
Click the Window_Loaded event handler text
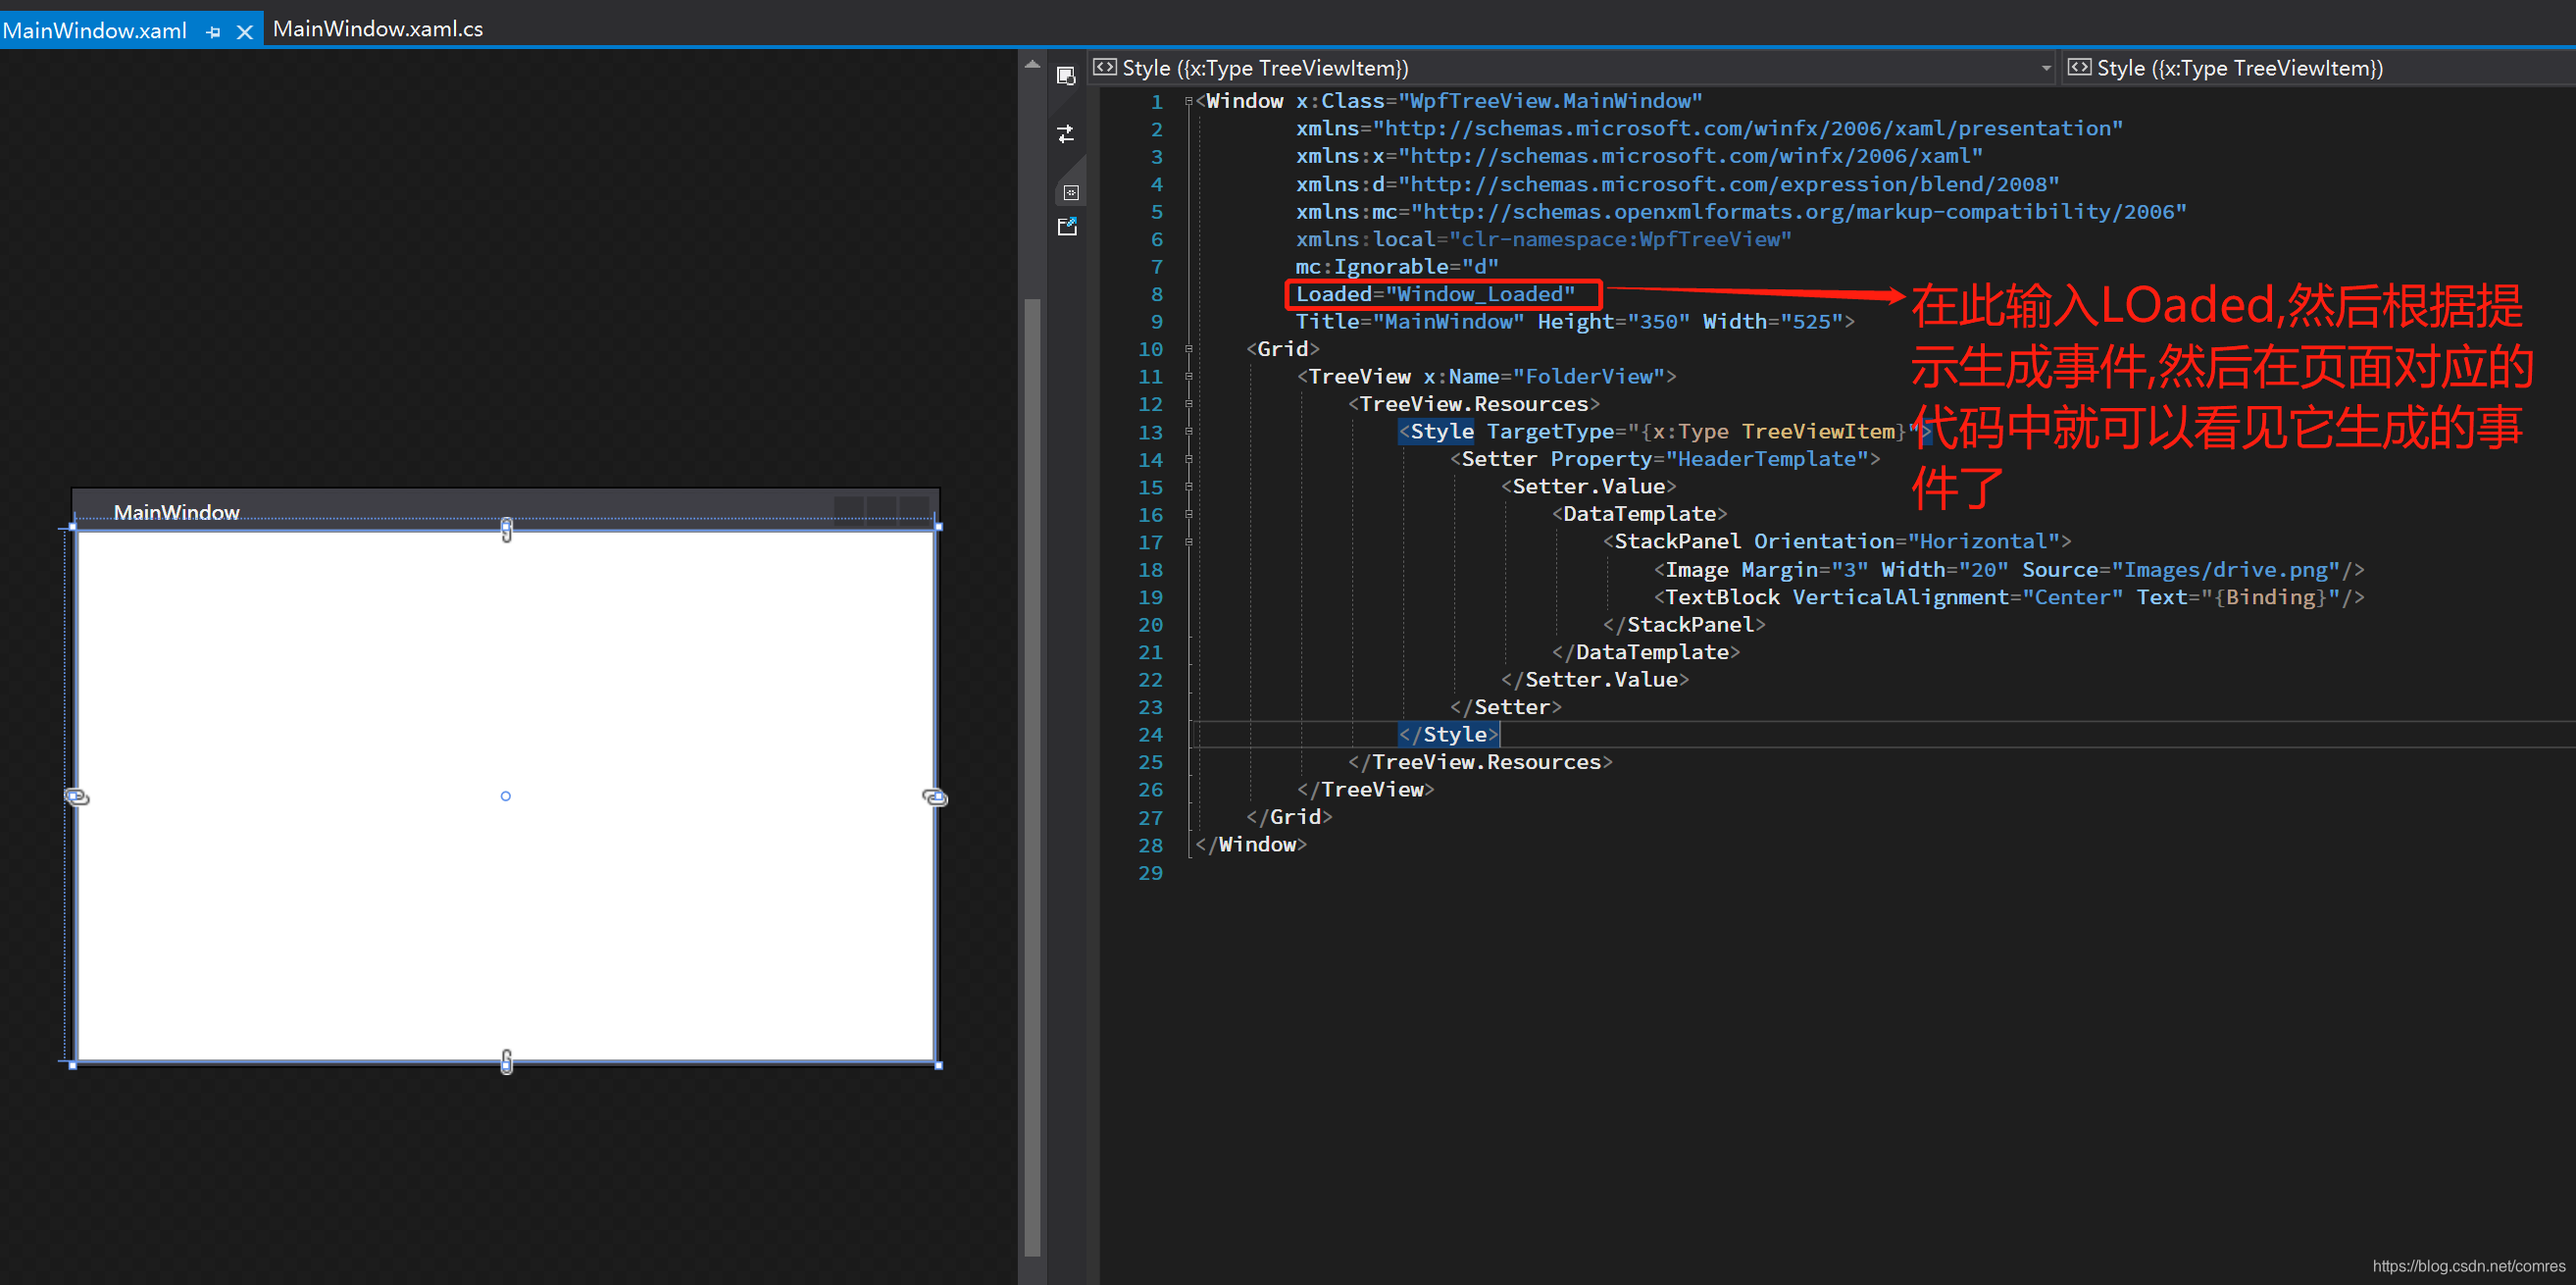(1479, 294)
